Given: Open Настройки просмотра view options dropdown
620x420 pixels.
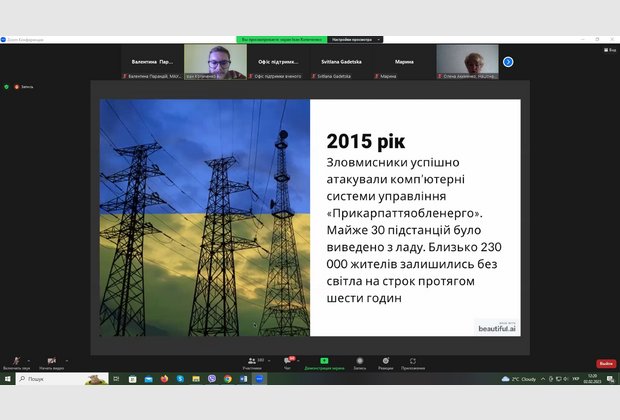Looking at the screenshot, I should pyautogui.click(x=353, y=39).
